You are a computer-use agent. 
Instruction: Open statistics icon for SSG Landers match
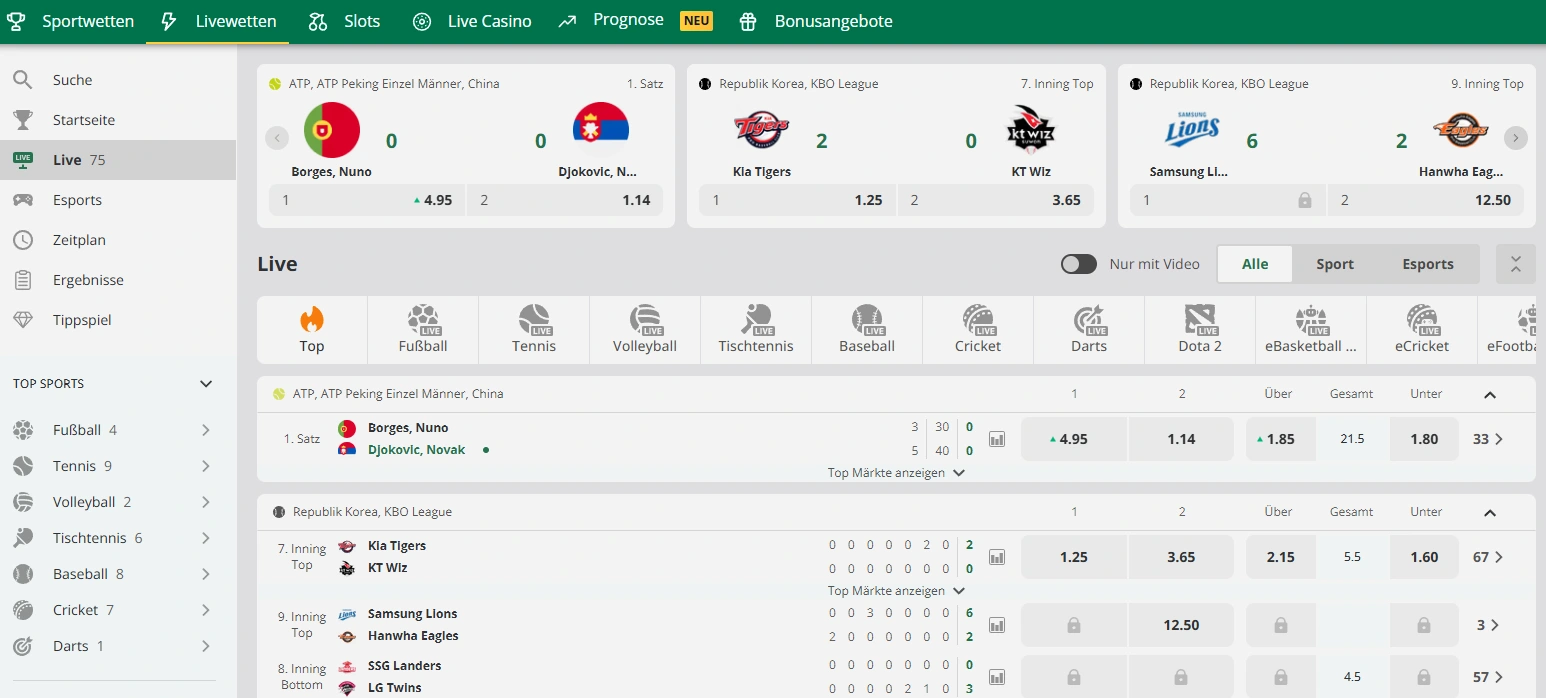[997, 677]
